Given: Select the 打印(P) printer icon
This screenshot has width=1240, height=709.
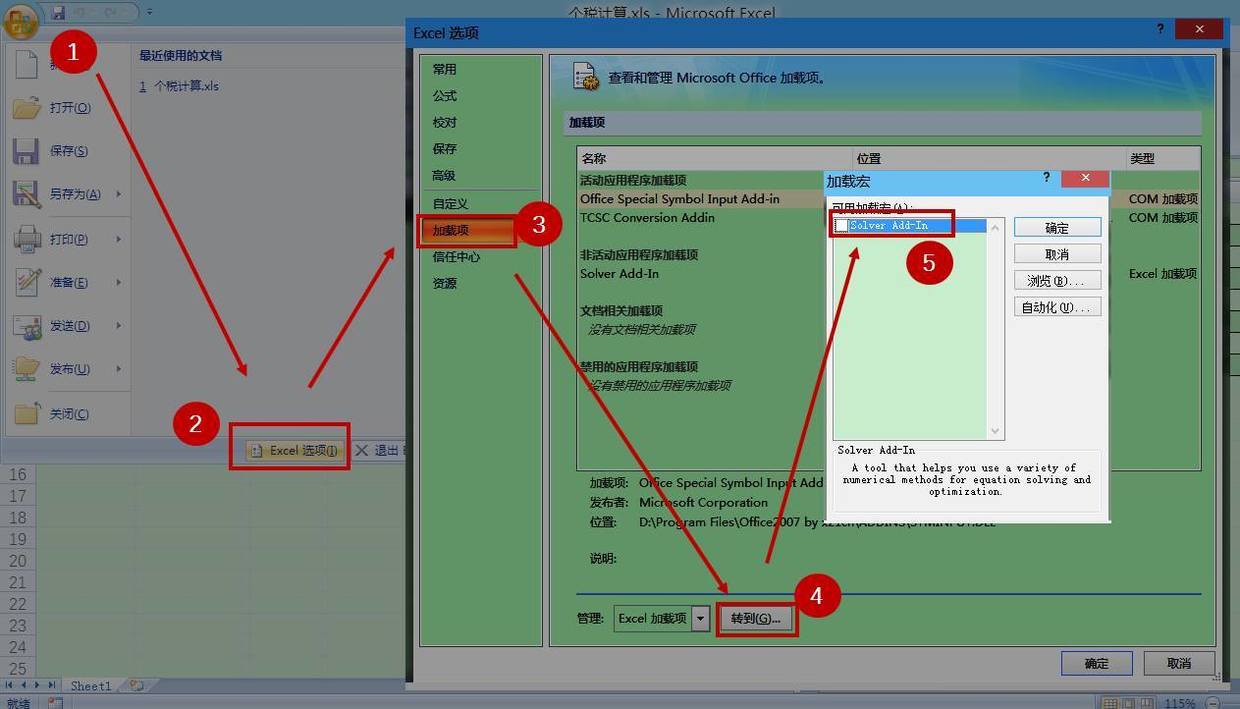Looking at the screenshot, I should [x=26, y=240].
